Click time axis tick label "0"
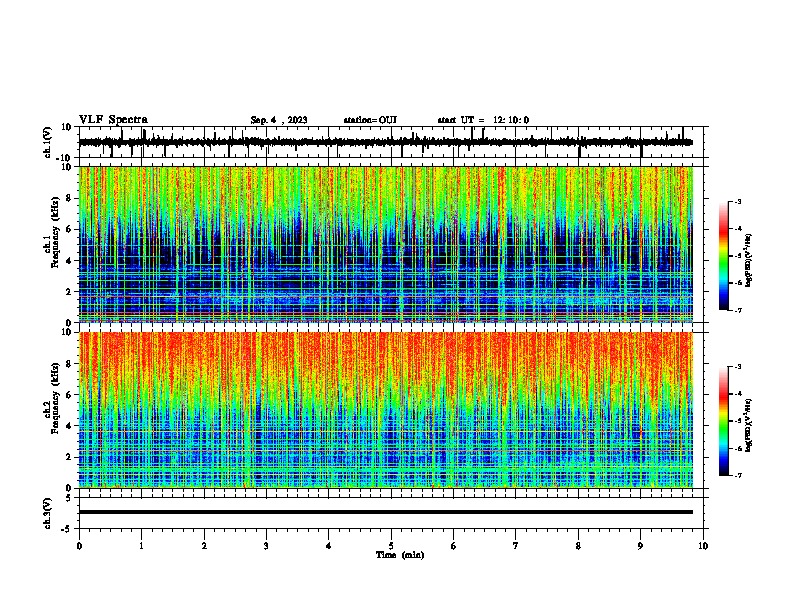Screen dimensions: 792x612 [79, 546]
